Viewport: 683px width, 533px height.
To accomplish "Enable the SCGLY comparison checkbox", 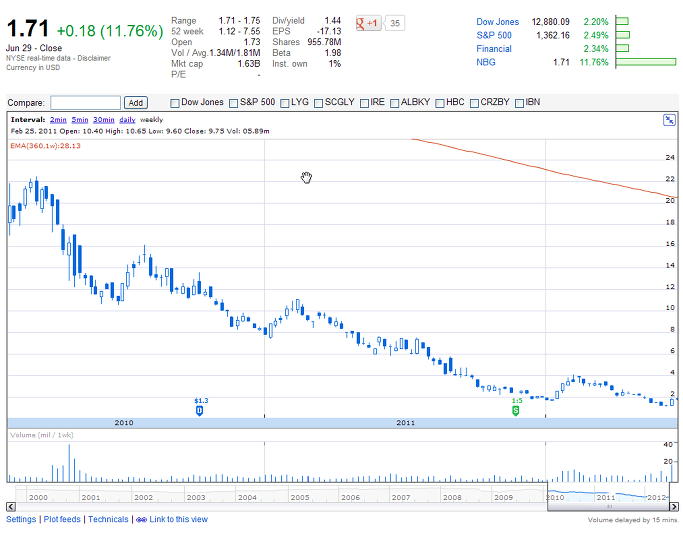I will pyautogui.click(x=318, y=103).
